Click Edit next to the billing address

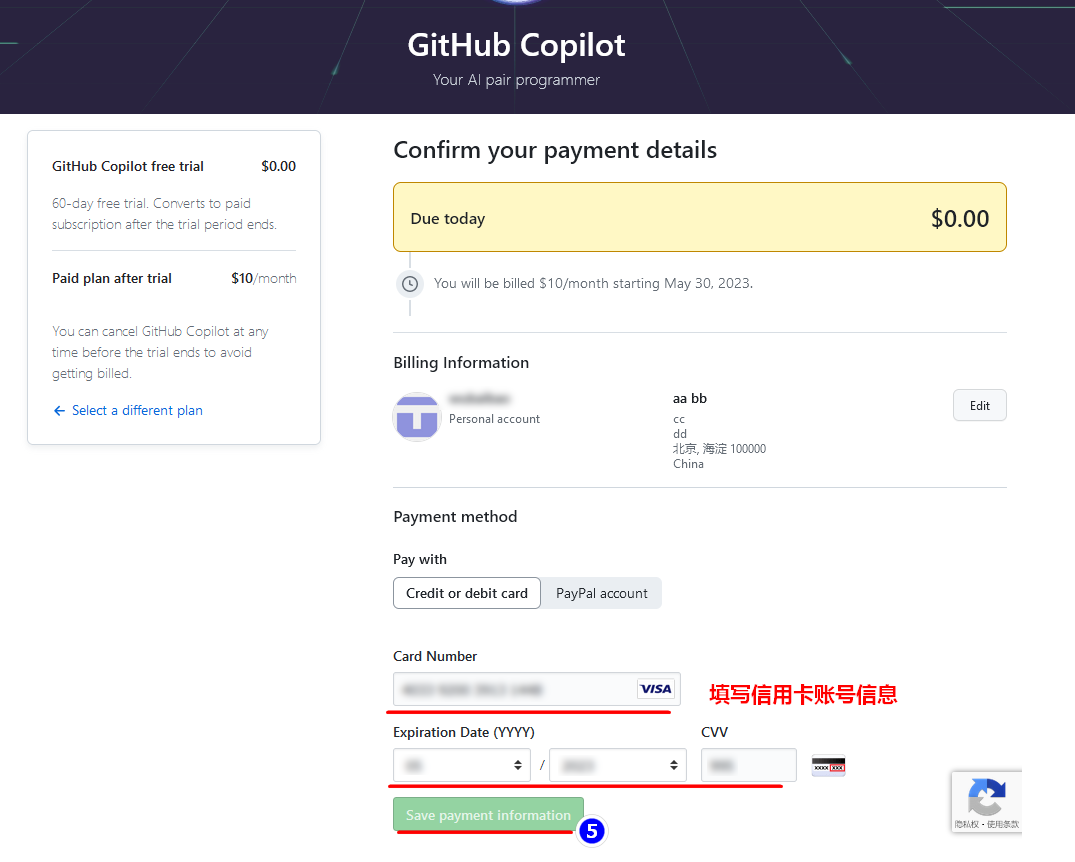[979, 405]
